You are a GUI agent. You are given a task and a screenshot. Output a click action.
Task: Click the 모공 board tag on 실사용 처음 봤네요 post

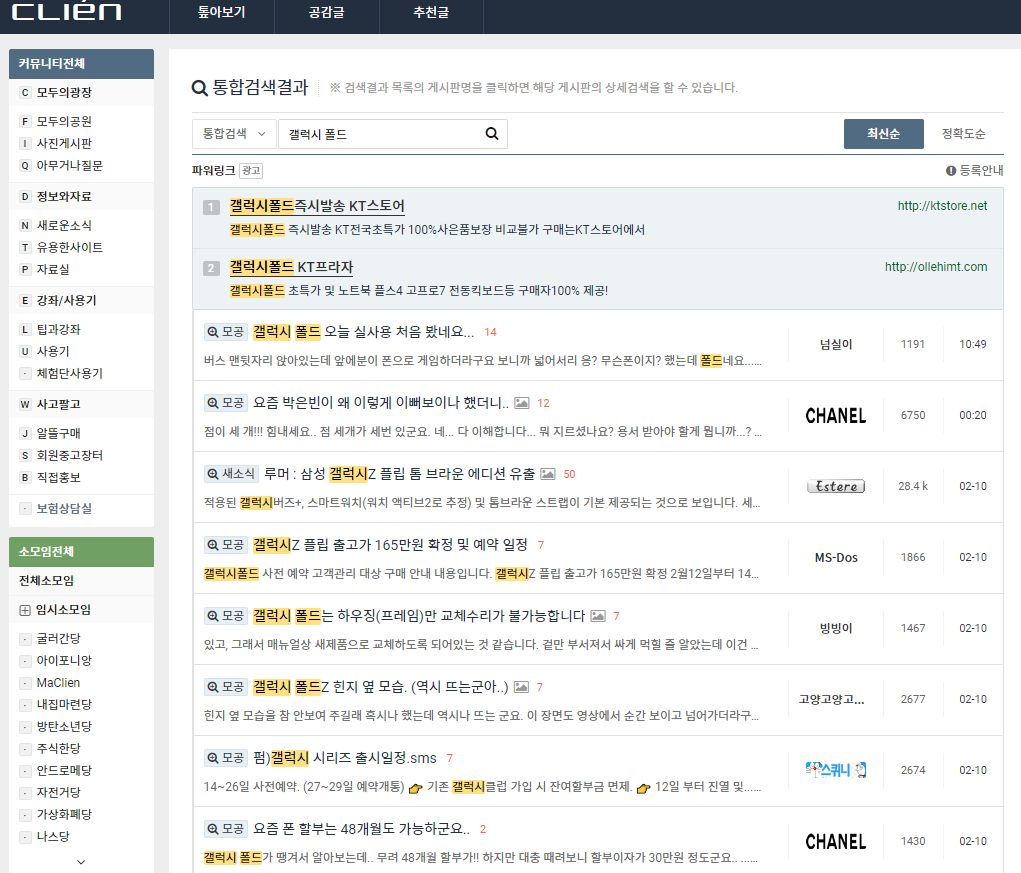(x=225, y=332)
